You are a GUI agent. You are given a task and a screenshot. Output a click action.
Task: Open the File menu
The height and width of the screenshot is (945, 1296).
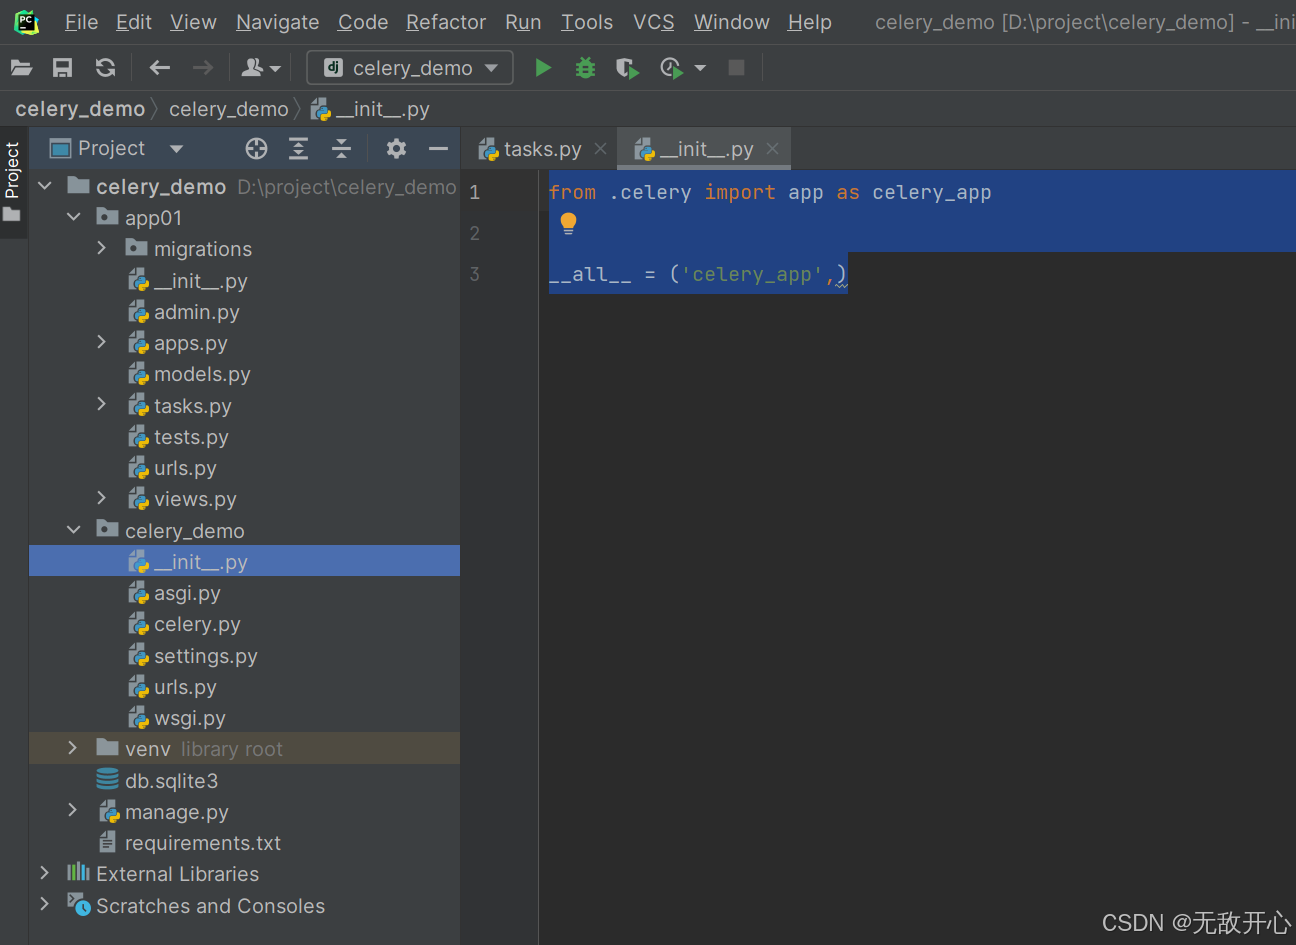tap(81, 22)
